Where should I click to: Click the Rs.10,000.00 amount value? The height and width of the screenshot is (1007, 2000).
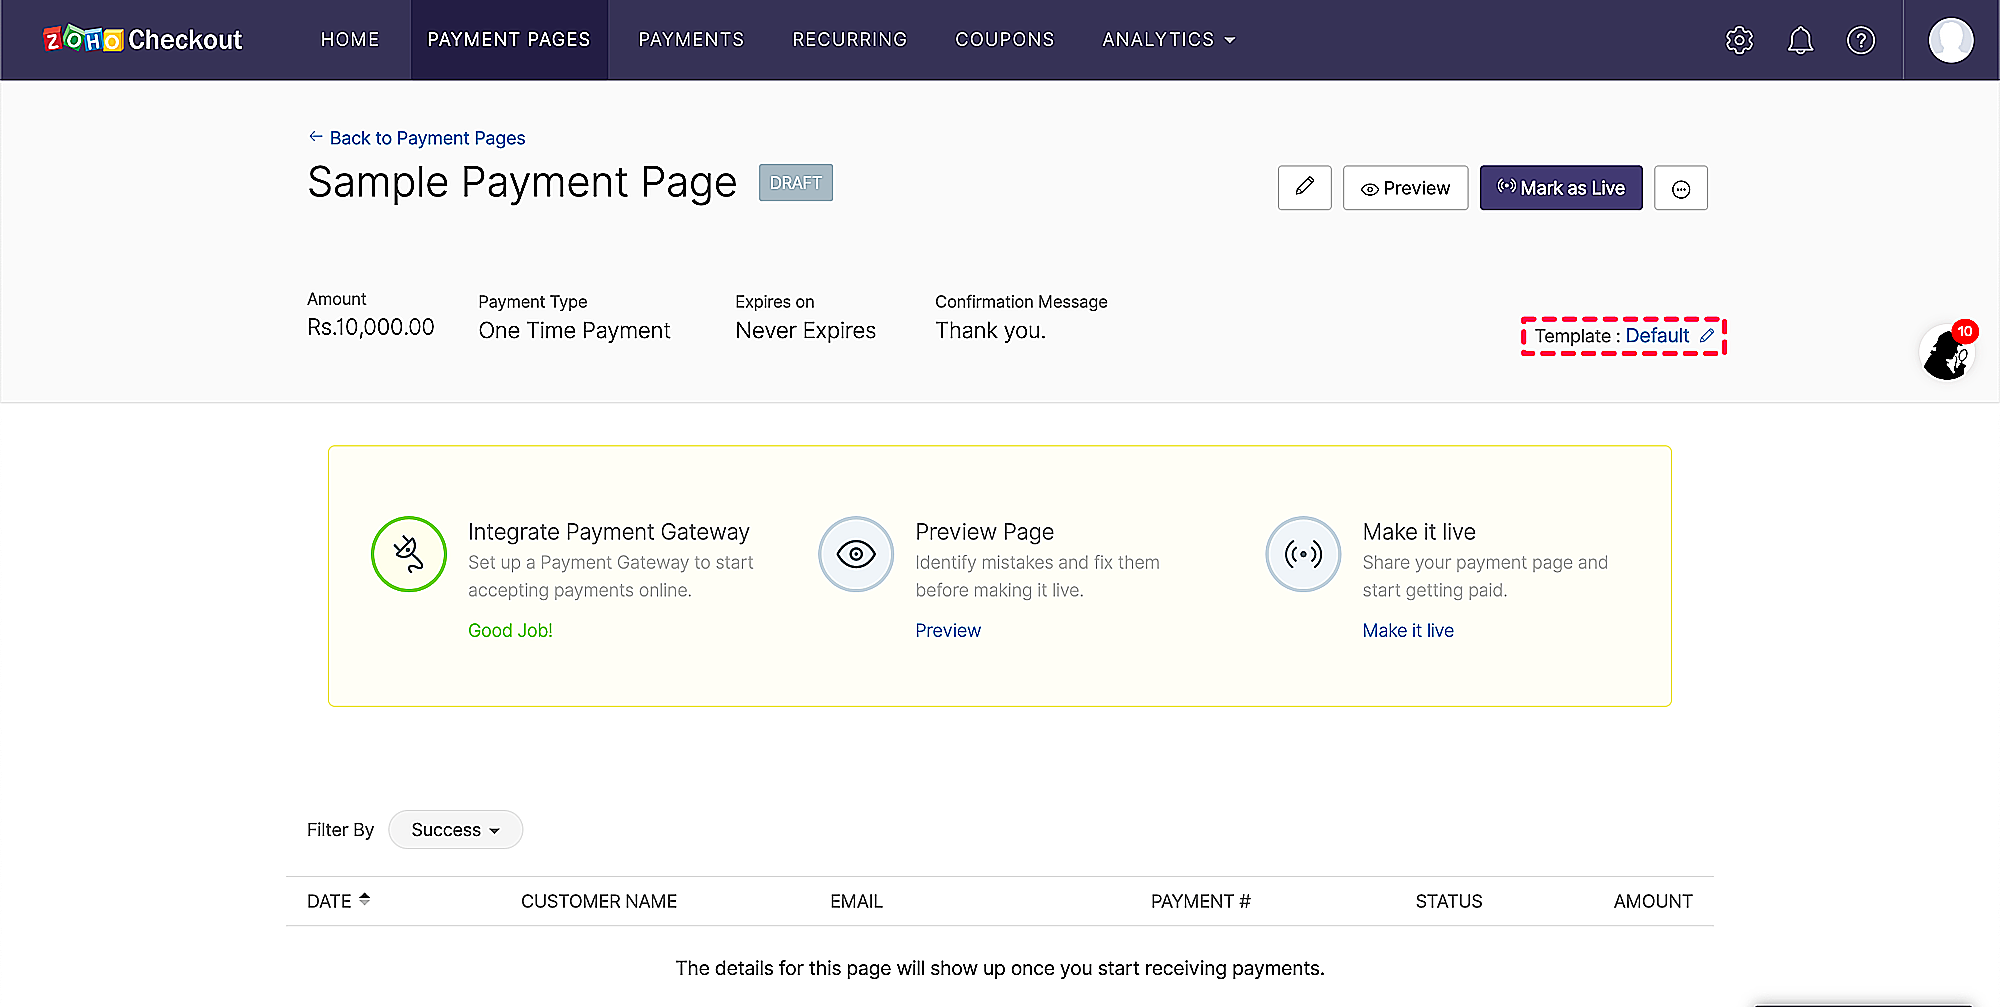pyautogui.click(x=371, y=328)
